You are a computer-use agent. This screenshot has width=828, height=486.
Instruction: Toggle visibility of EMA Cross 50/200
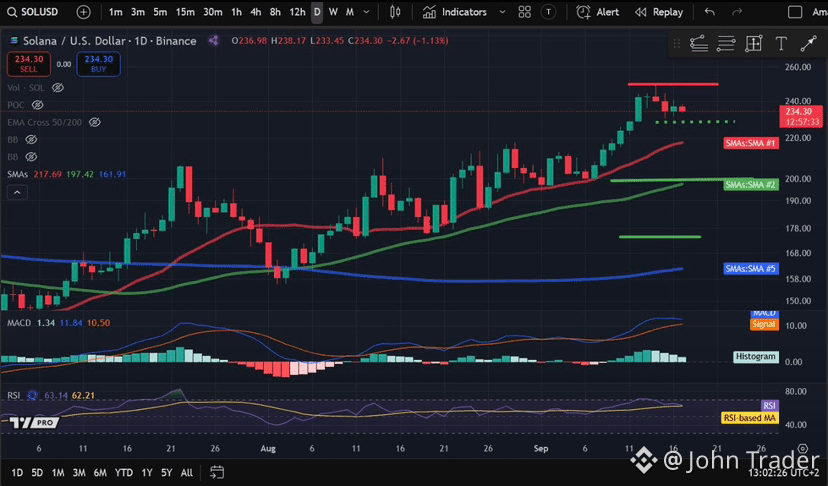pyautogui.click(x=95, y=123)
